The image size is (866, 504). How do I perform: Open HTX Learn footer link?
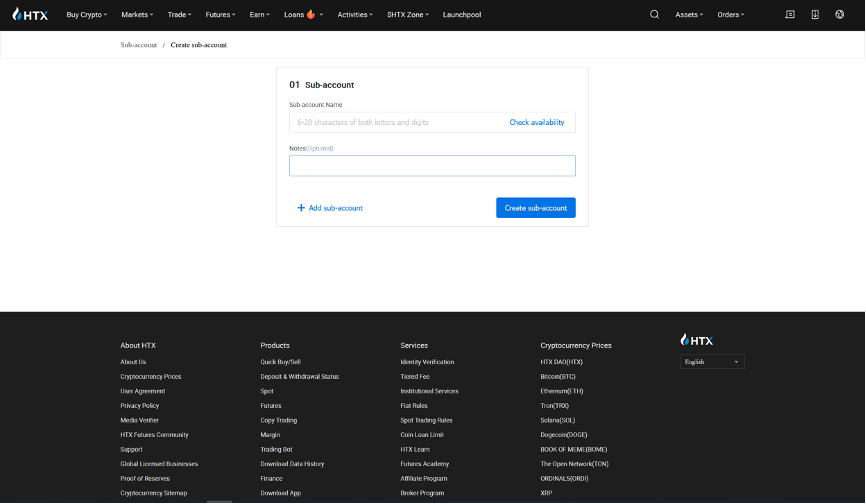tap(415, 449)
